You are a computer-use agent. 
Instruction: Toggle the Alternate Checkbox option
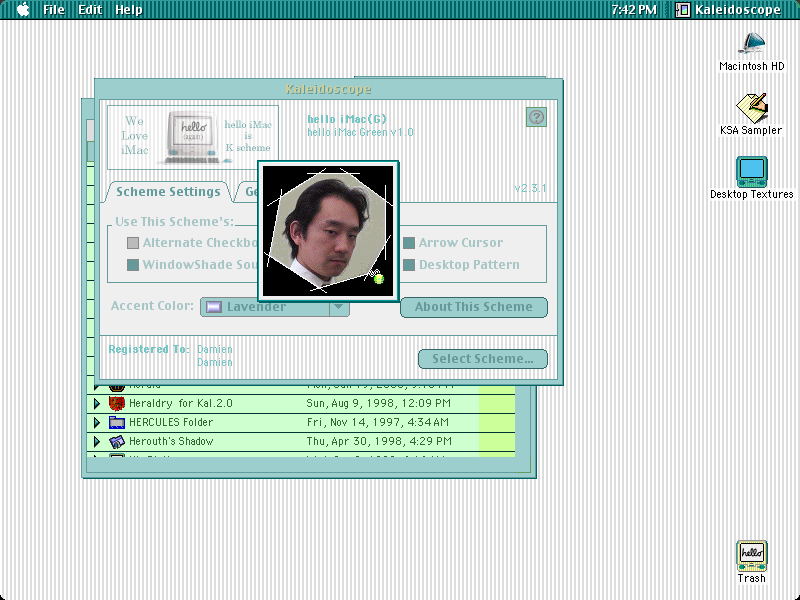[x=133, y=243]
